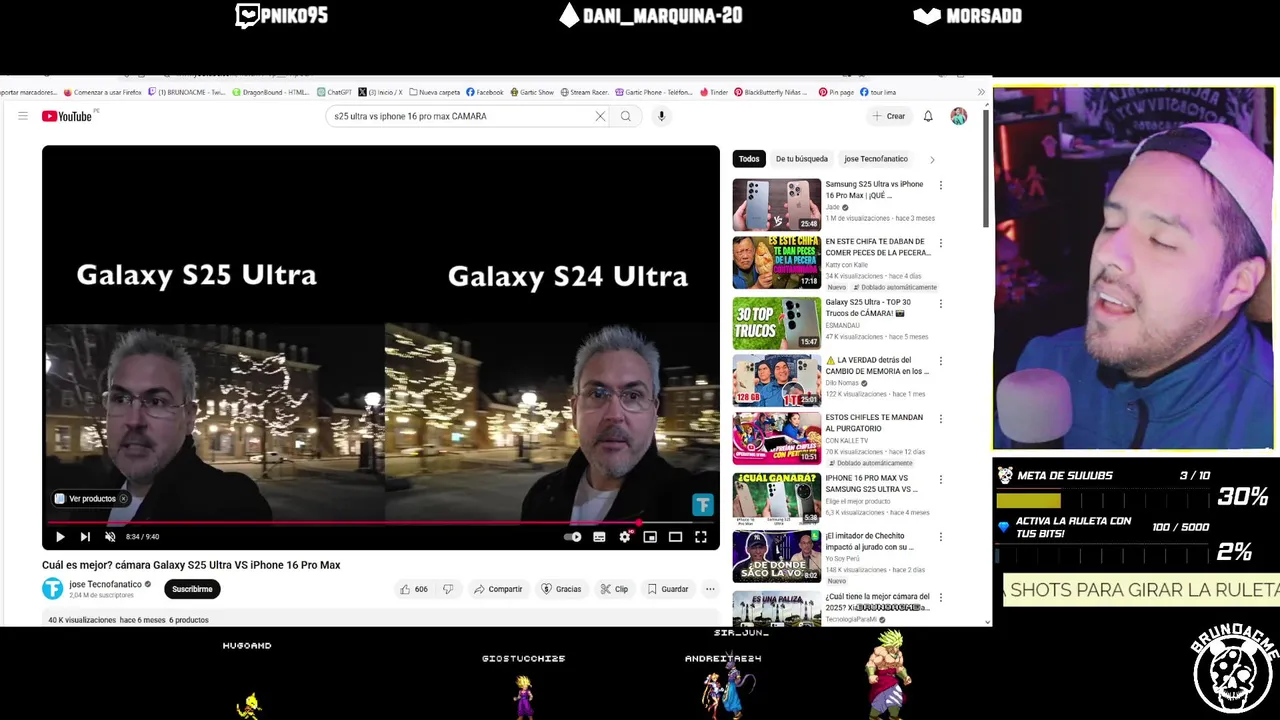Subscribe with the Suscribirme button
The image size is (1280, 720).
point(192,589)
